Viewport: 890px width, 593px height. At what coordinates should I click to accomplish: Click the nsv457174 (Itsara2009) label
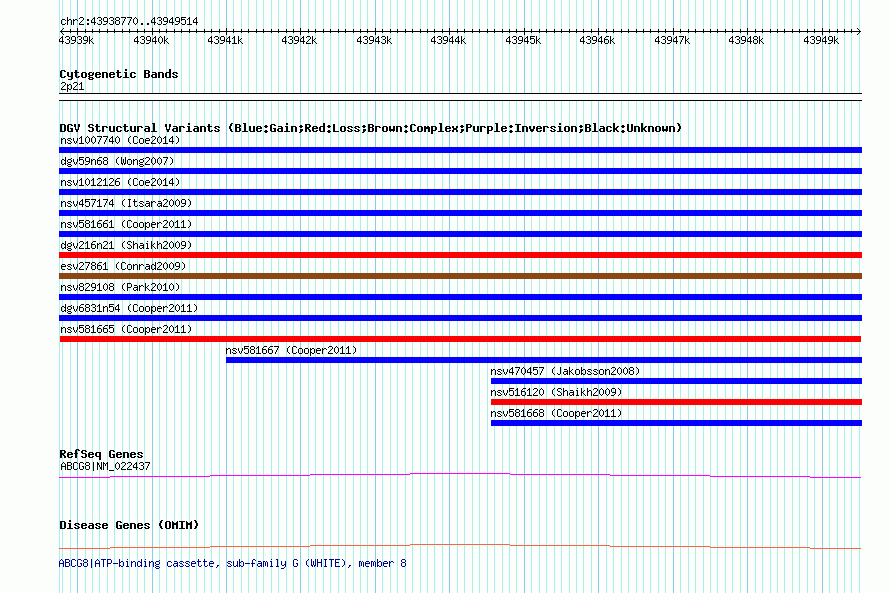(x=126, y=203)
